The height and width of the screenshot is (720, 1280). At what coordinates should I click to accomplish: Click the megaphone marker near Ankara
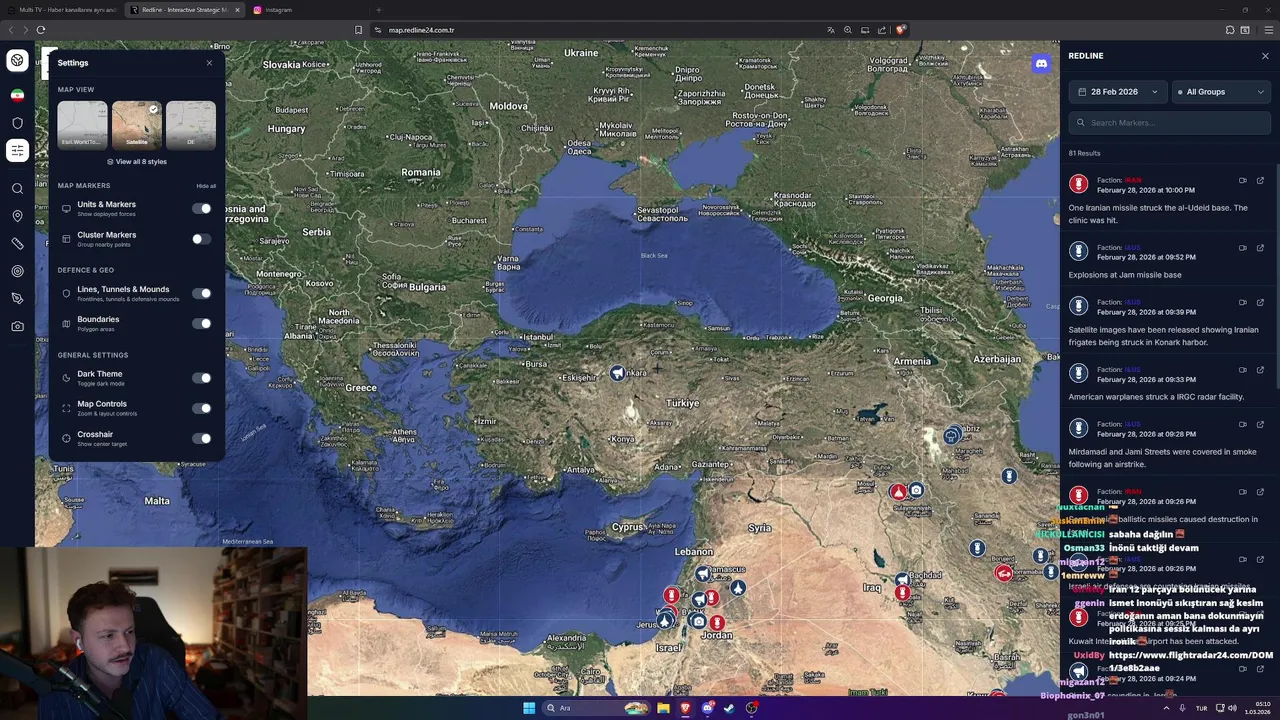coord(617,373)
